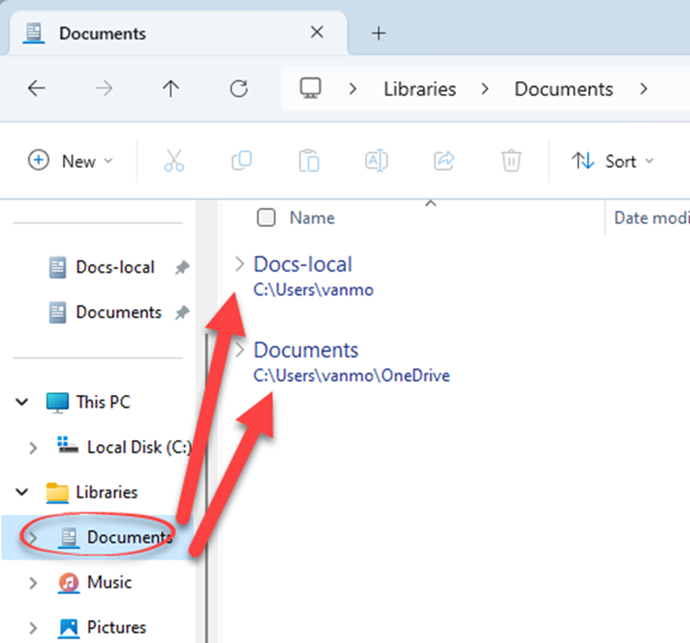
Task: Open the New item dropdown
Action: tap(70, 161)
